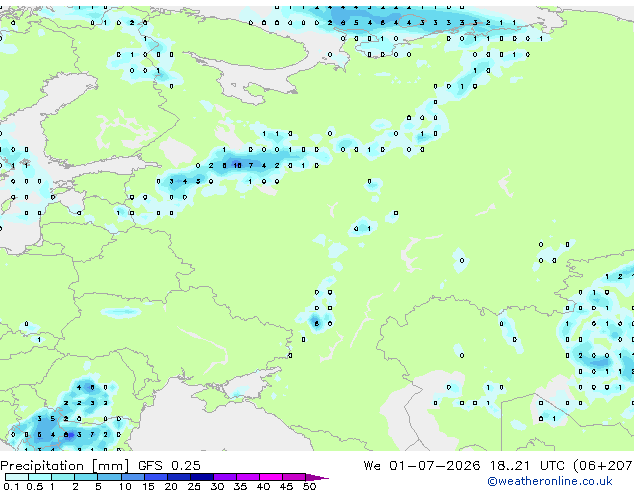The width and height of the screenshot is (634, 490).
Task: Click the '18' precipitation value on map
Action: pyautogui.click(x=237, y=165)
